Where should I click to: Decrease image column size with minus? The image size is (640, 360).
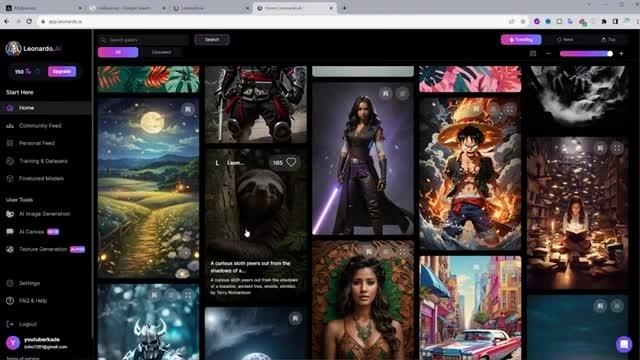coord(548,53)
